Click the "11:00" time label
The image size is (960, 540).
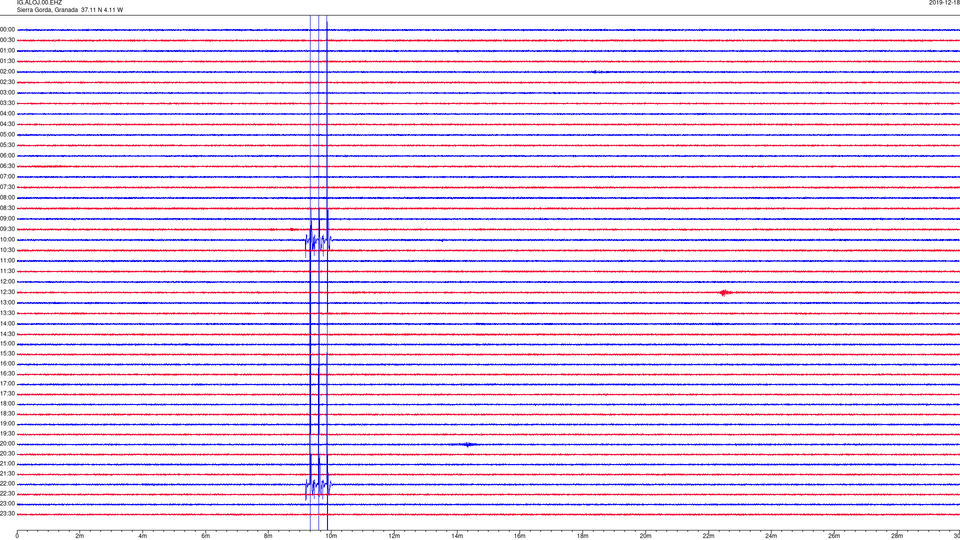[x=7, y=261]
